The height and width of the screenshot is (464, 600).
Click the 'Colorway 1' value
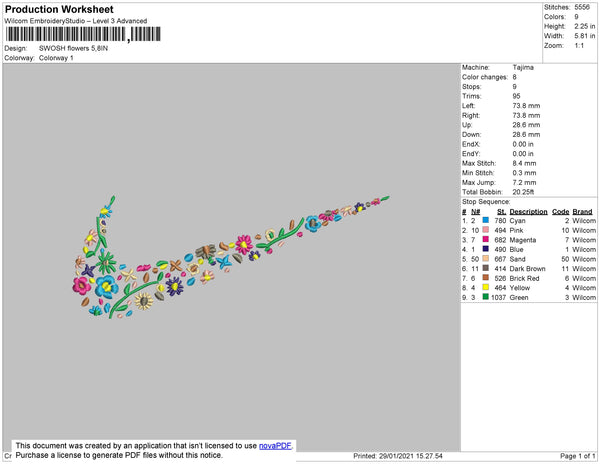[x=56, y=58]
